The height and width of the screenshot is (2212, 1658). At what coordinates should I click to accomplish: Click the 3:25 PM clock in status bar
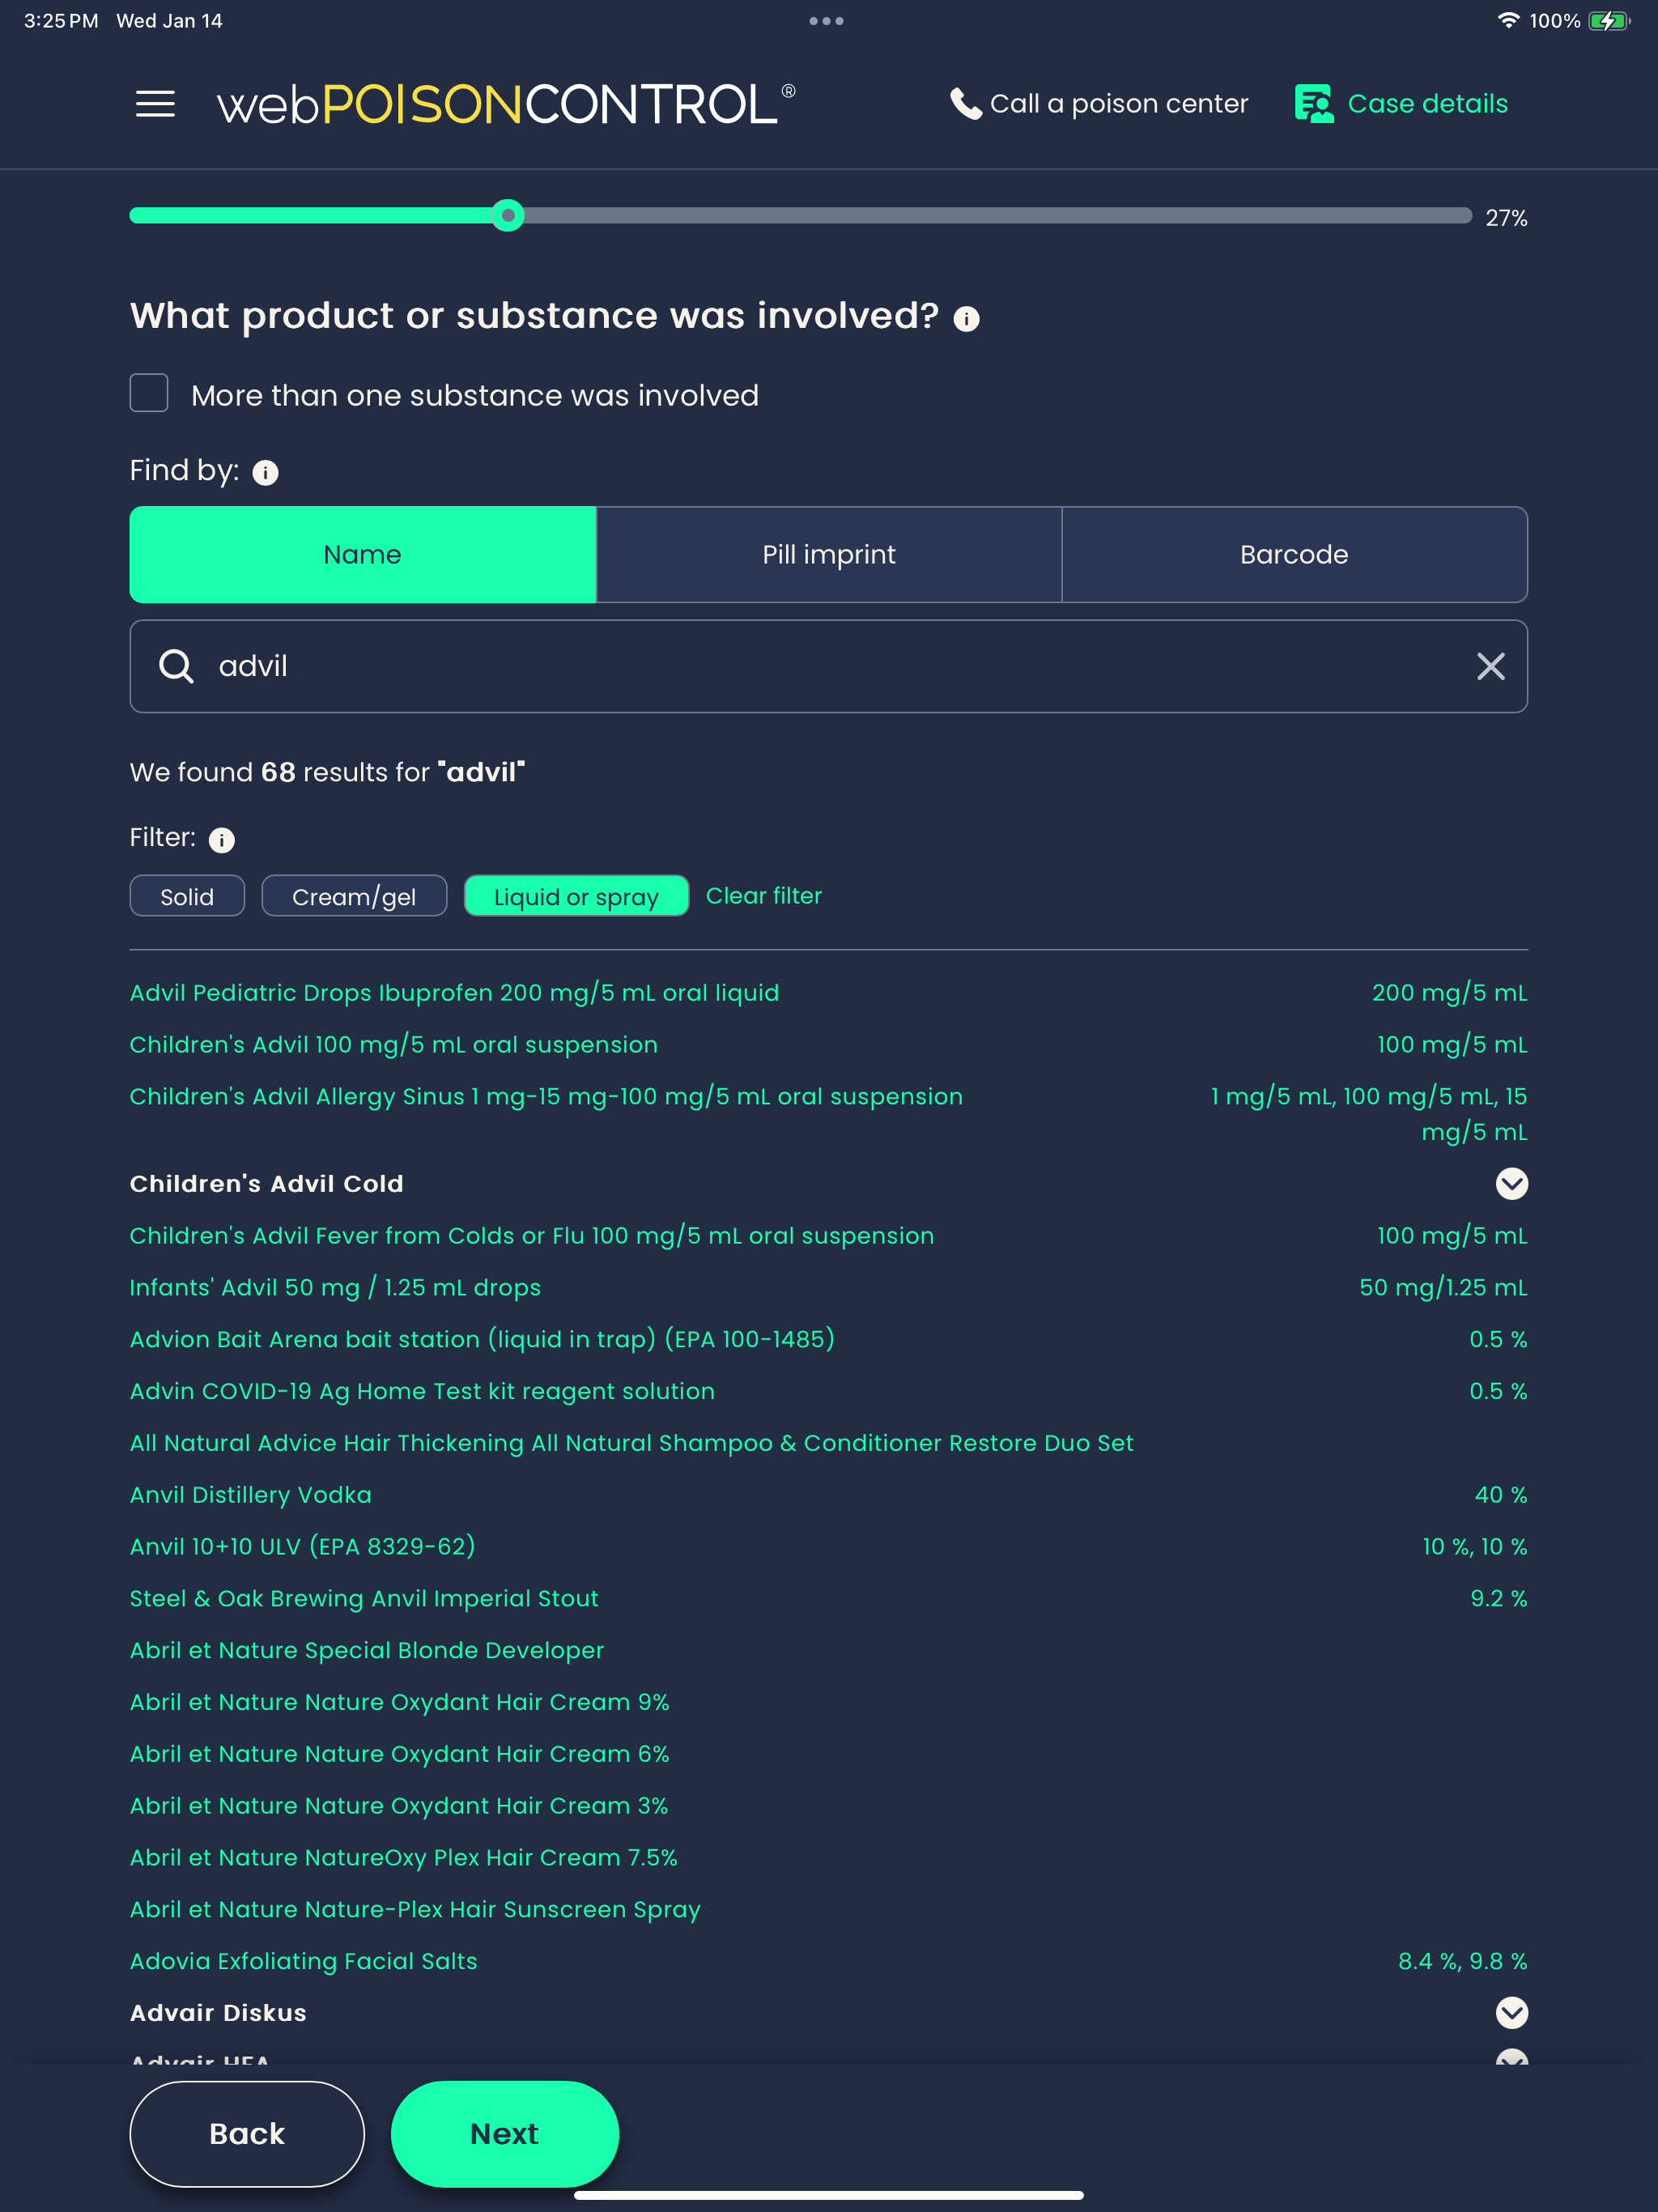click(x=61, y=21)
